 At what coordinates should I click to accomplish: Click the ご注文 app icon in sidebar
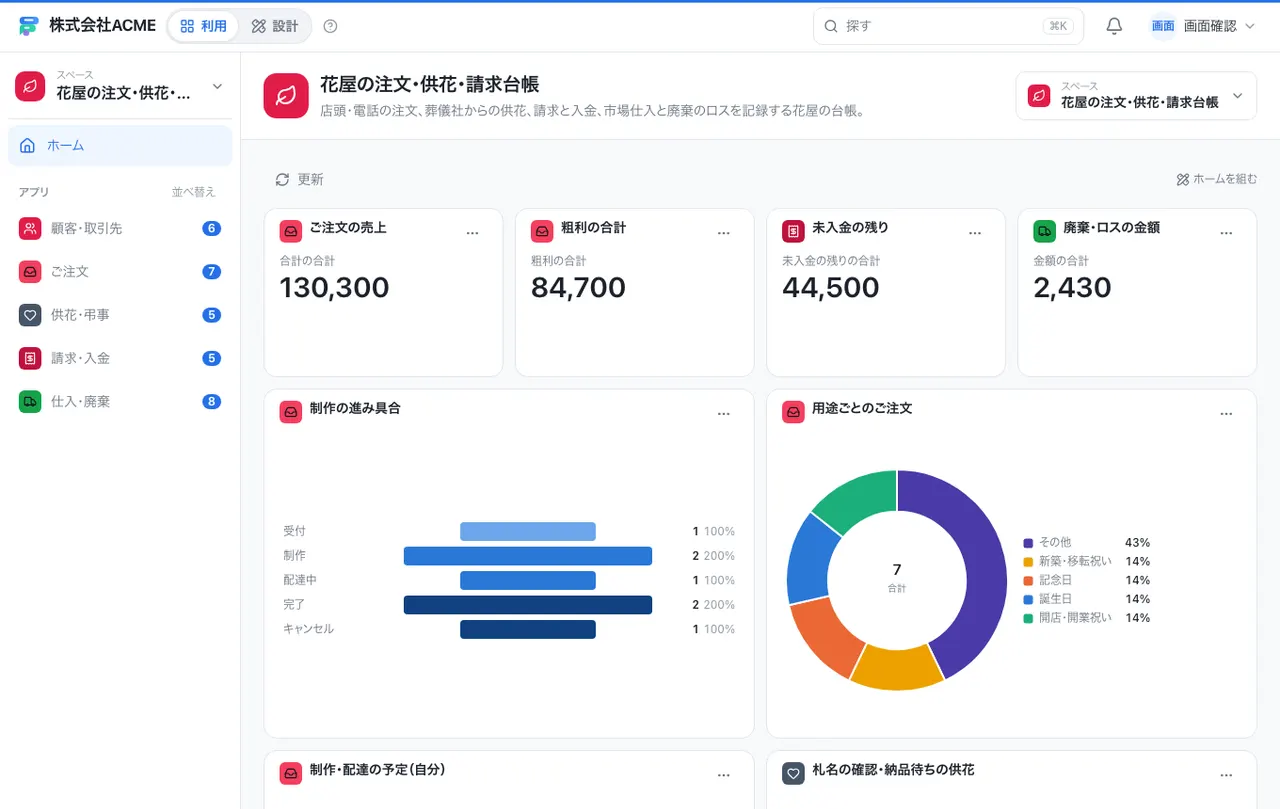pos(30,271)
